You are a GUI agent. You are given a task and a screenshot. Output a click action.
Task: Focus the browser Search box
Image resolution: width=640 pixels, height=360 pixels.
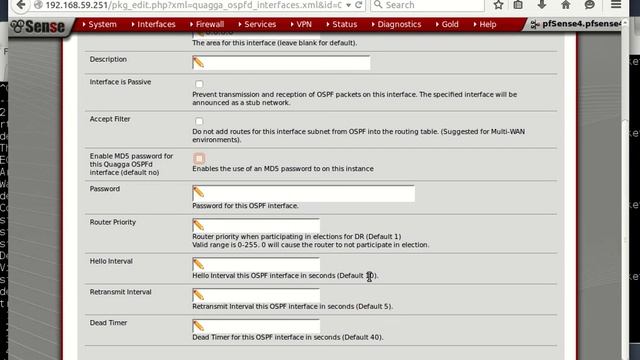[427, 5]
